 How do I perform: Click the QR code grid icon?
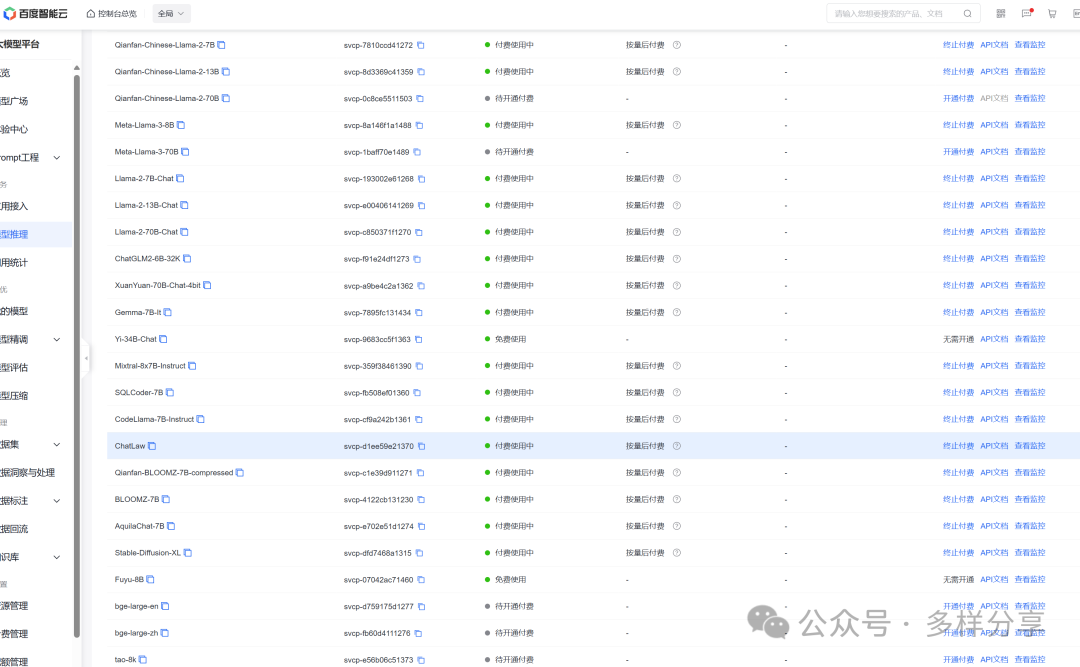tap(1001, 14)
